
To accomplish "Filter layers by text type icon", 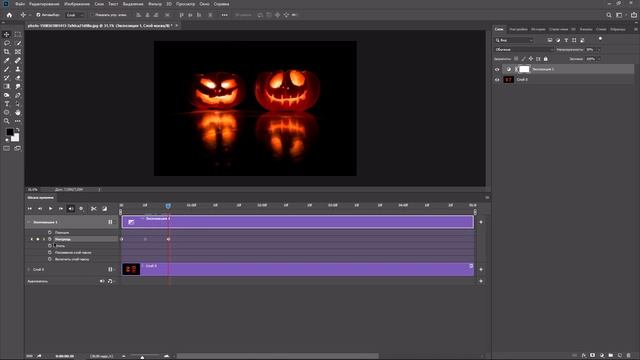I will [x=566, y=40].
